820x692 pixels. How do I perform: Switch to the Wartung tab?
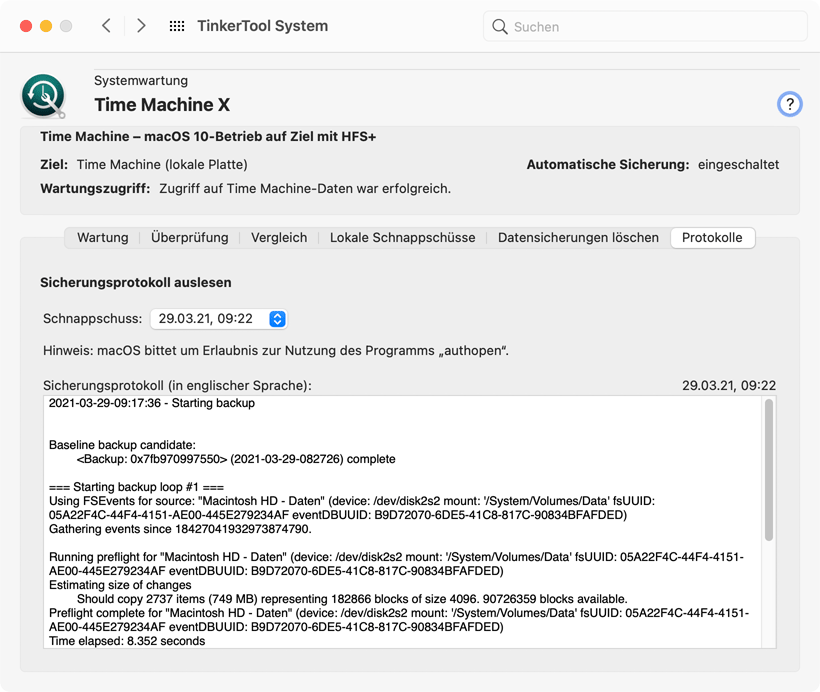pos(102,237)
